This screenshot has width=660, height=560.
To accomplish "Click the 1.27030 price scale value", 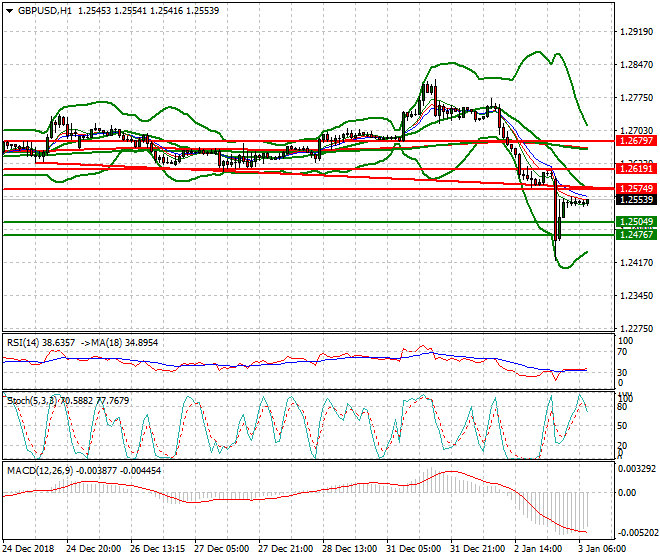I will tap(636, 131).
